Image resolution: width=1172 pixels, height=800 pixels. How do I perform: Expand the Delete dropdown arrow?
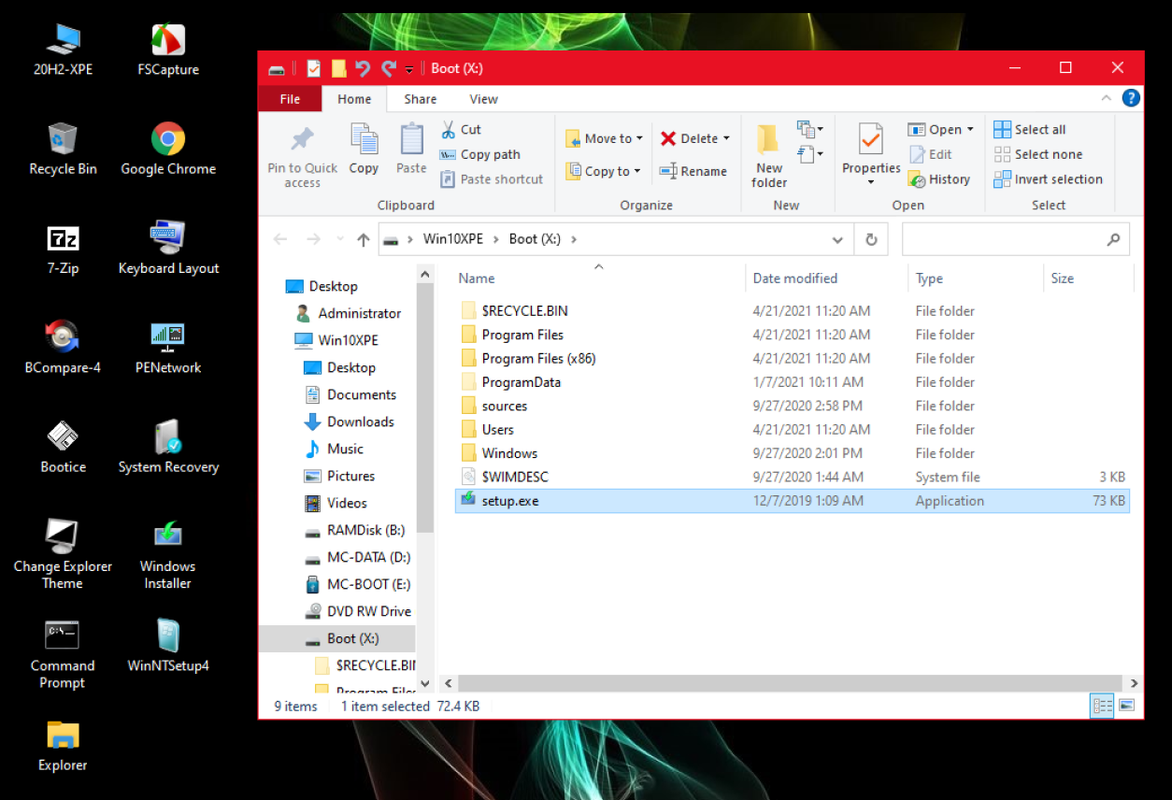tap(727, 138)
